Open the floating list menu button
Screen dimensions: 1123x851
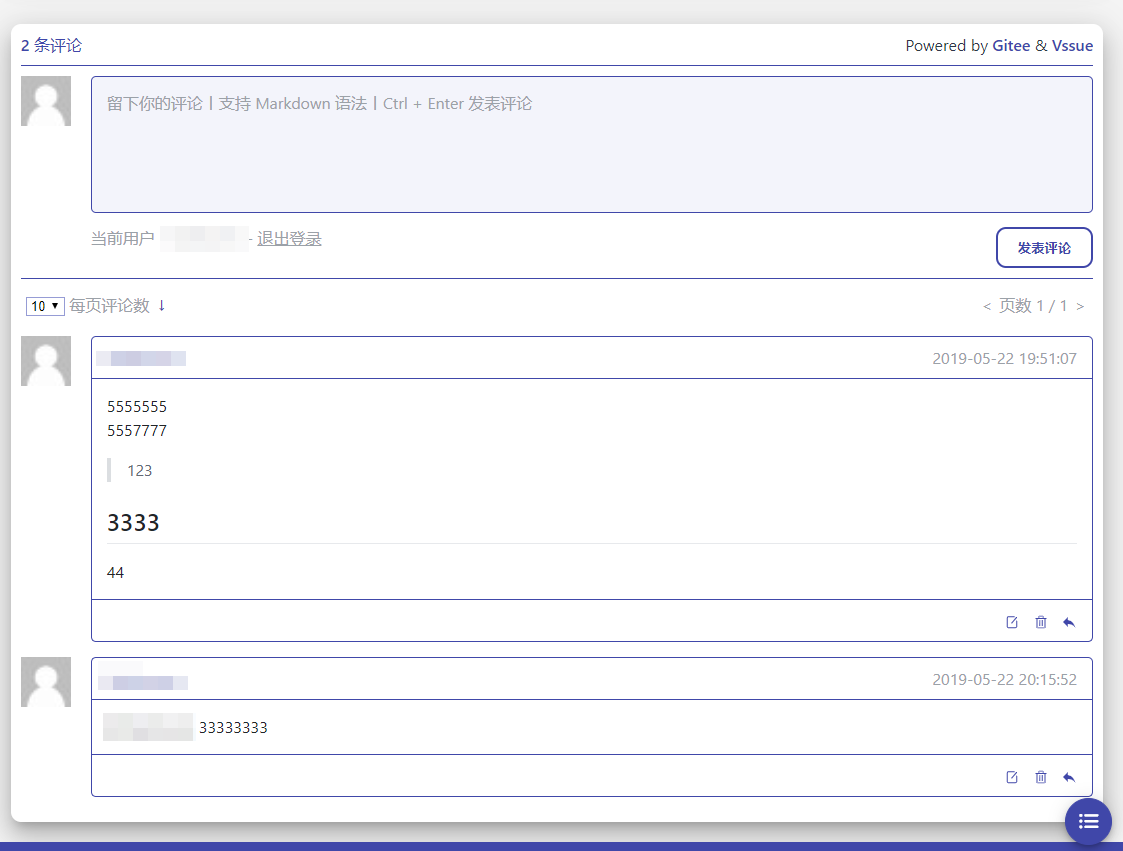point(1088,821)
